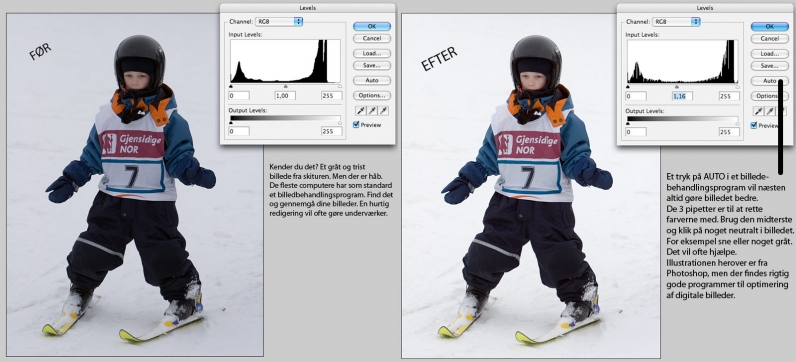This screenshot has width=796, height=362.
Task: Open the Channel RGB dropdown in FØR dialog
Action: click(279, 21)
